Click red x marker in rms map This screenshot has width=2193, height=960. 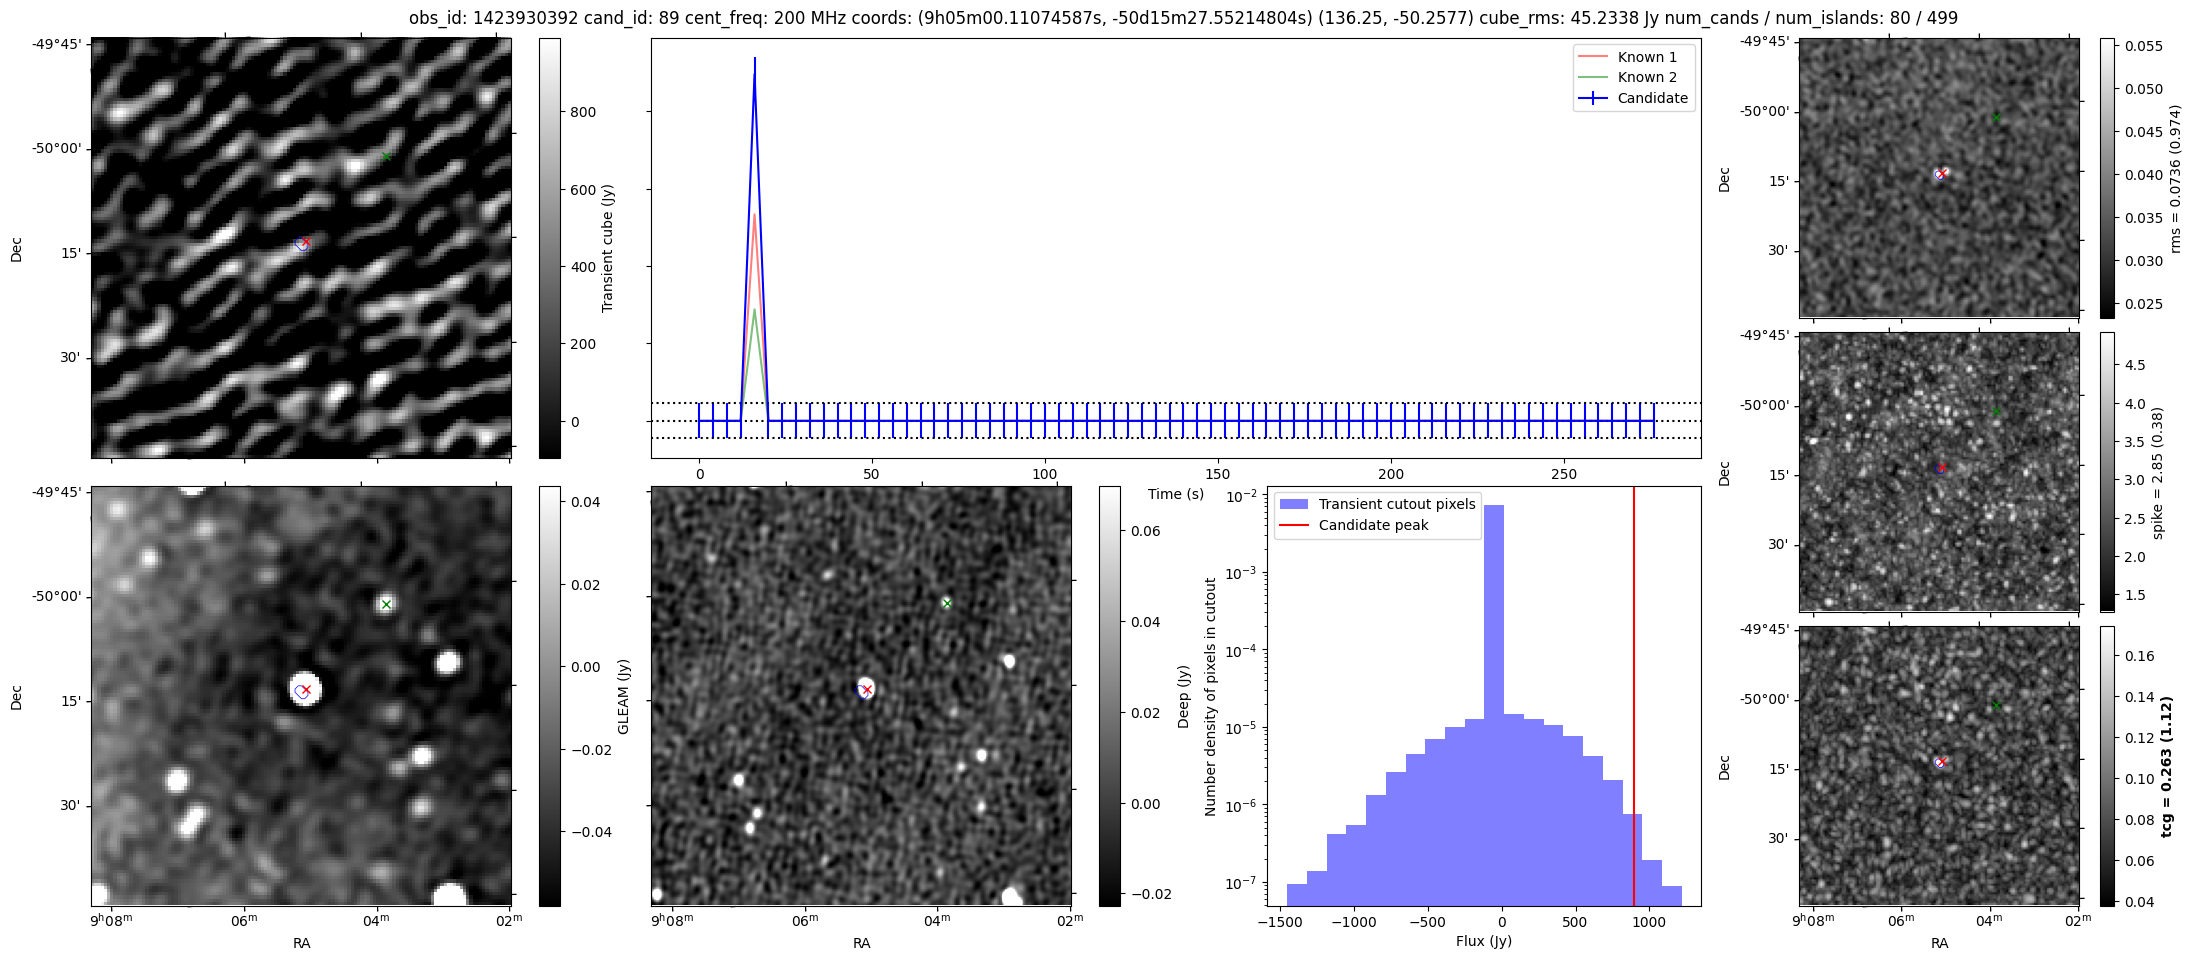pyautogui.click(x=1941, y=174)
